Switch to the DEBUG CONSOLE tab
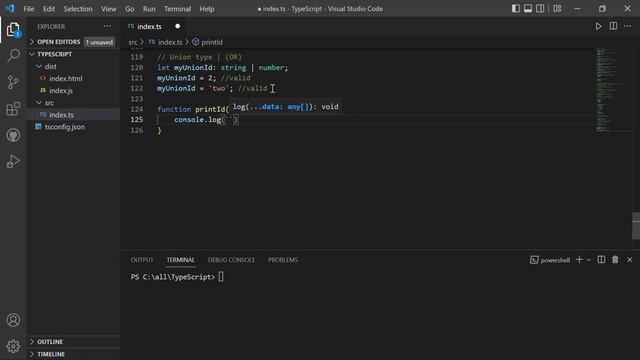Viewport: 640px width, 360px height. click(231, 260)
